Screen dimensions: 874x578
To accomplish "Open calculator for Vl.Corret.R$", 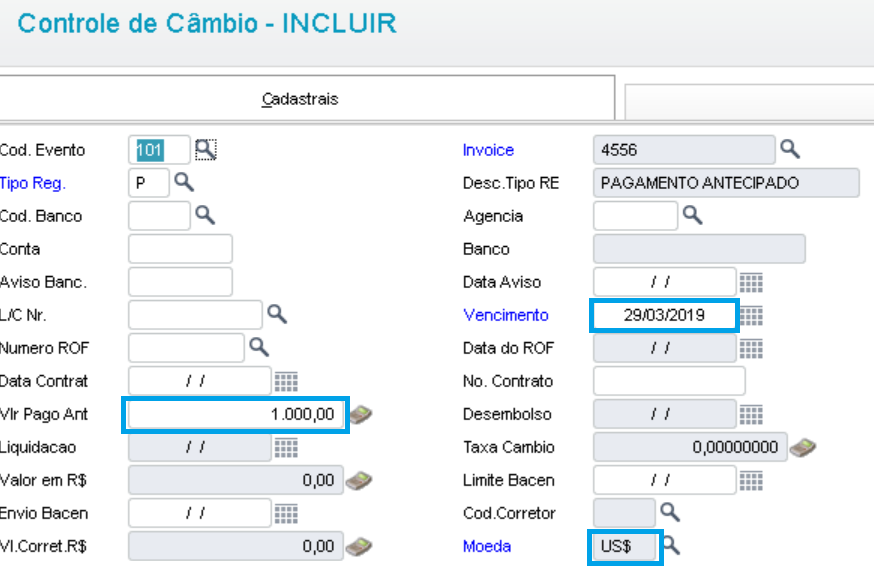I will [359, 547].
